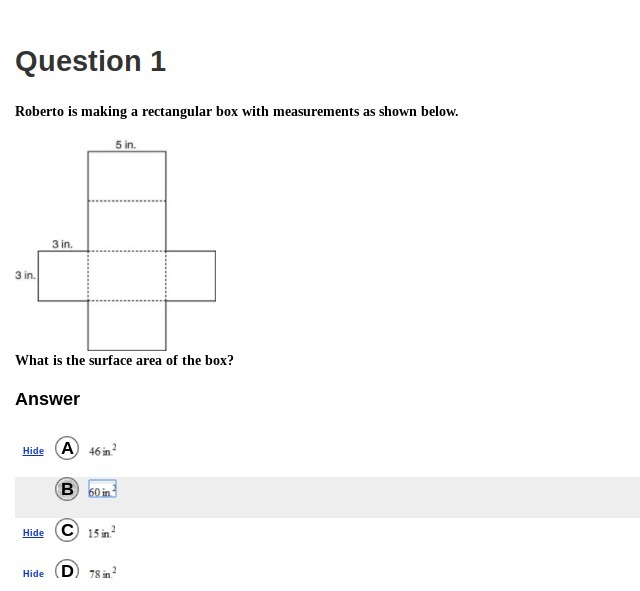Image resolution: width=640 pixels, height=591 pixels.
Task: Click the highlighted 60 in² answer text
Action: (102, 489)
